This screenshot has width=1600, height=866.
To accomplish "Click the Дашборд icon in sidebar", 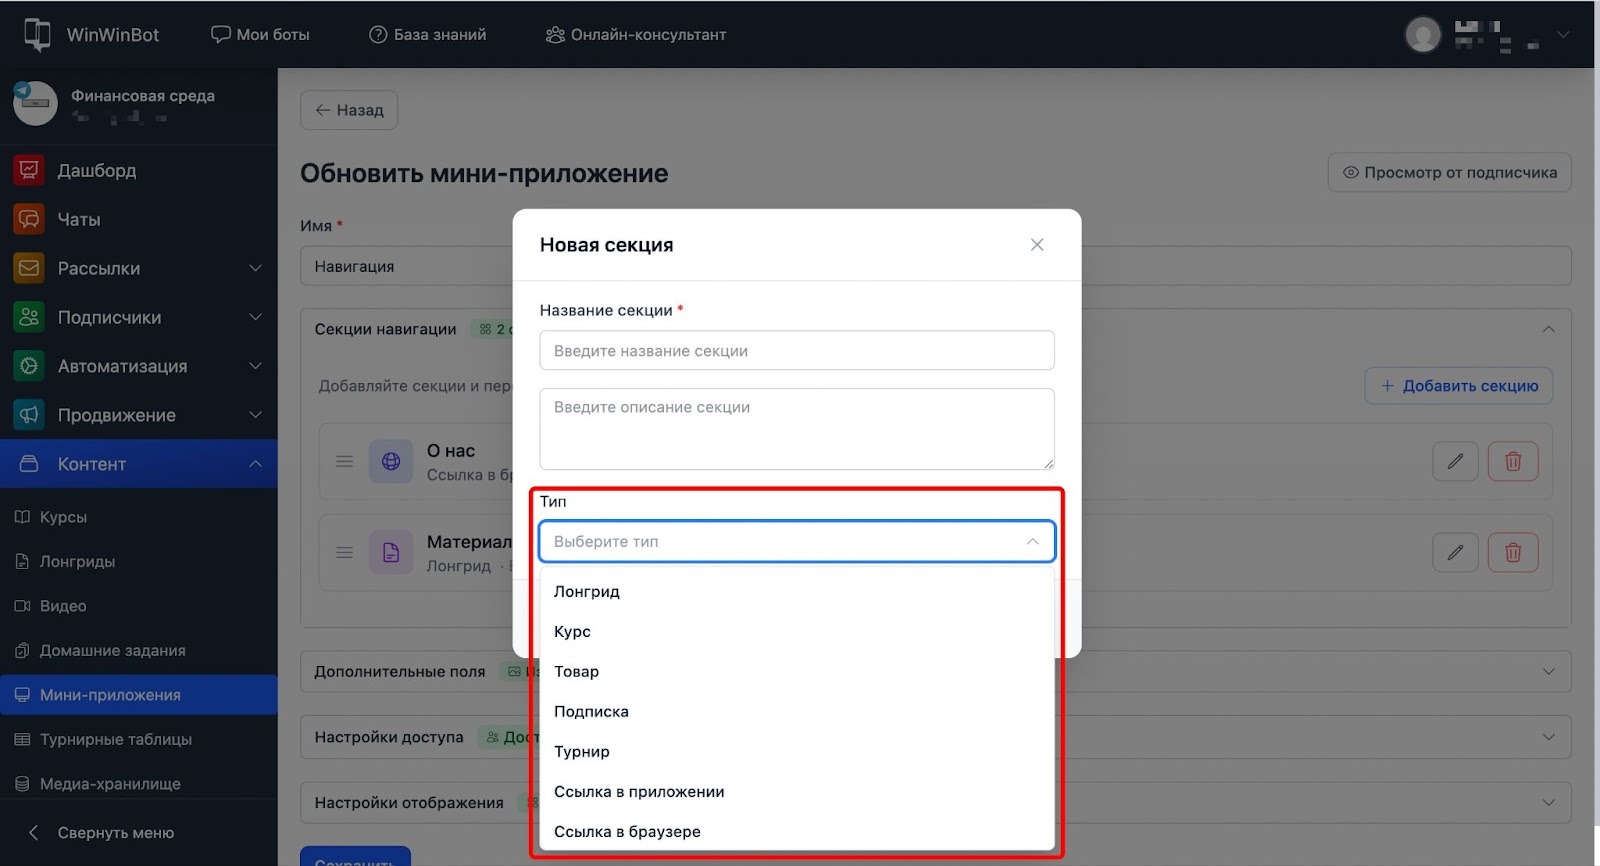I will point(29,171).
